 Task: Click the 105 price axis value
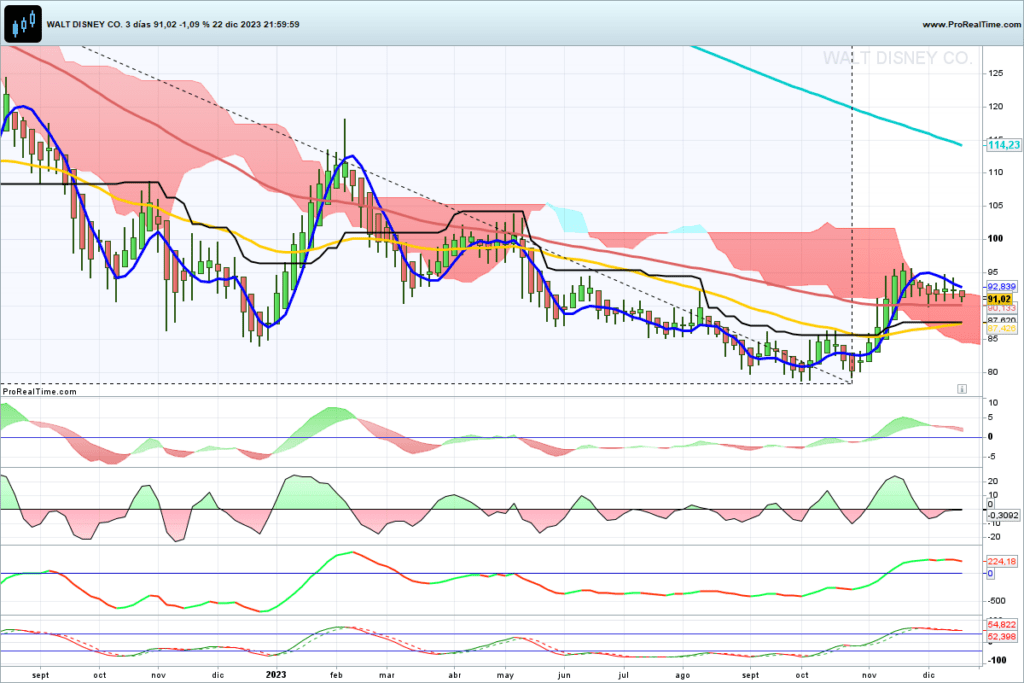point(996,206)
